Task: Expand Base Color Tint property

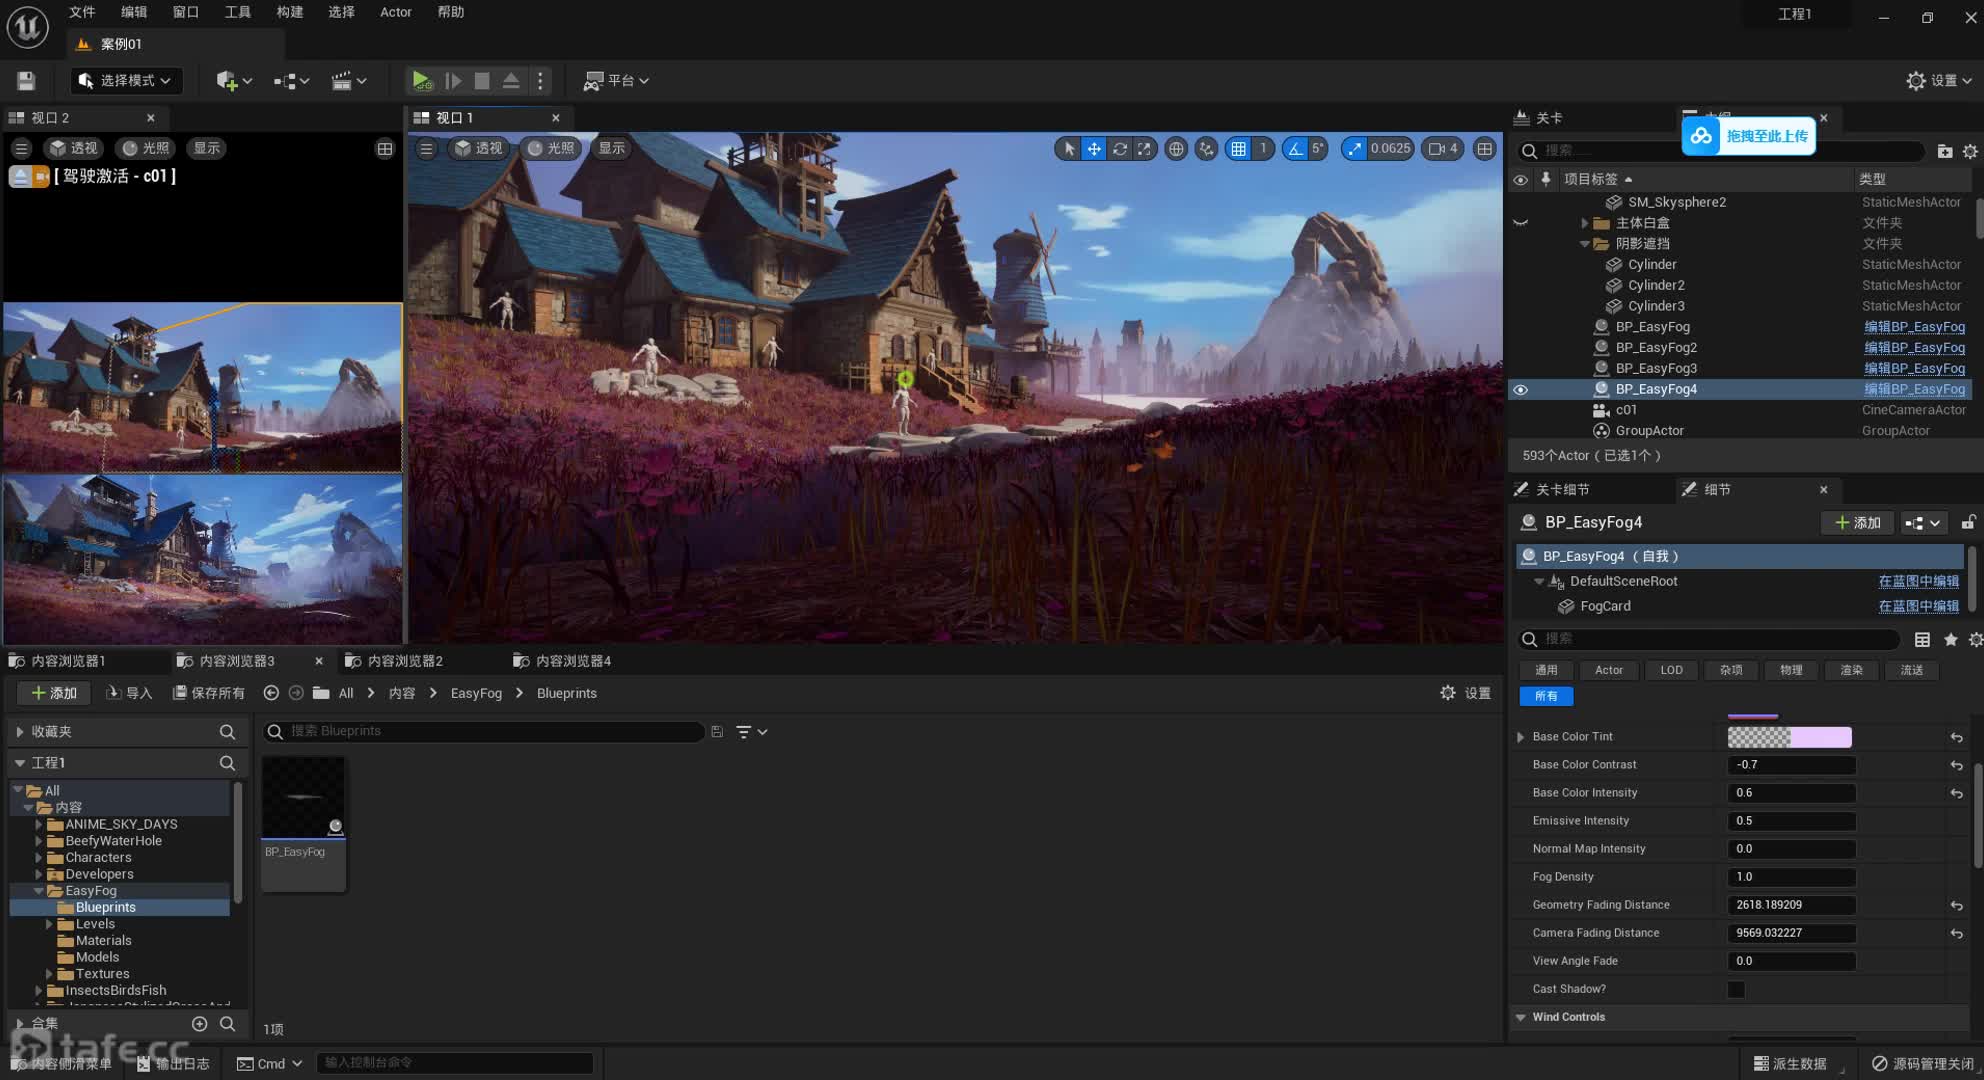Action: tap(1521, 737)
